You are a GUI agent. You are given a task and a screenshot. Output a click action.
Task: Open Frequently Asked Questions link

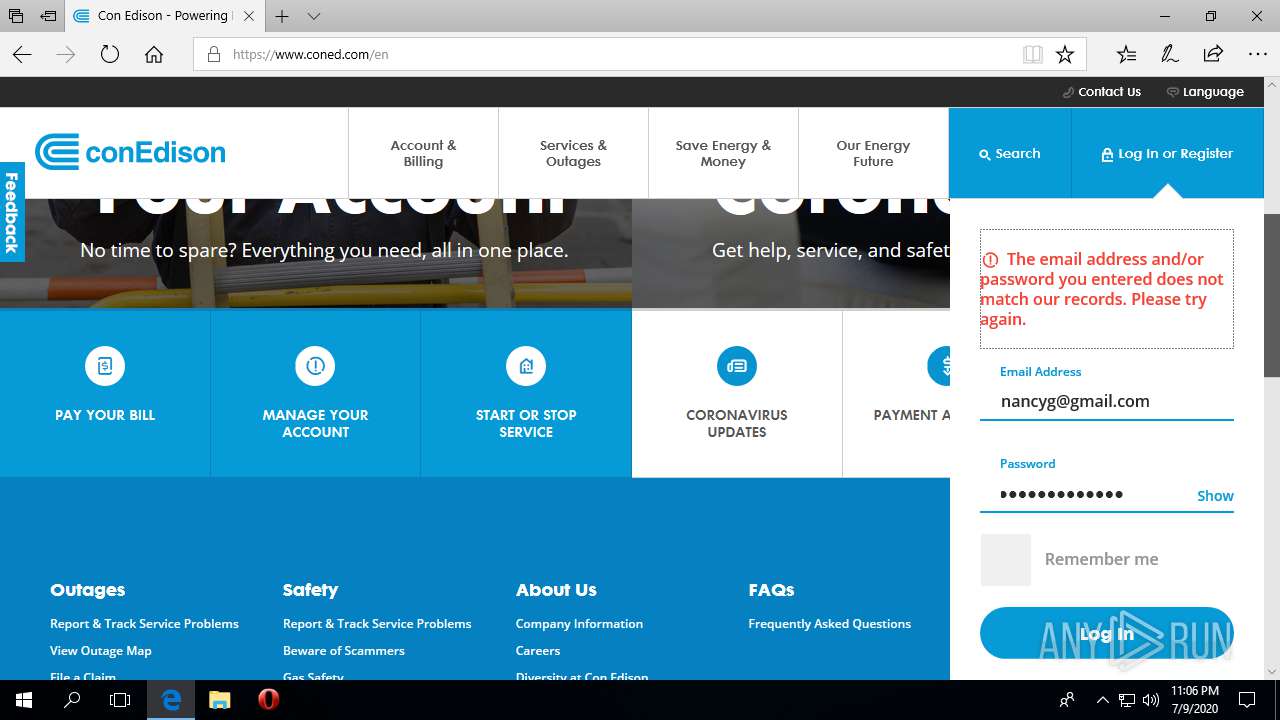[830, 623]
